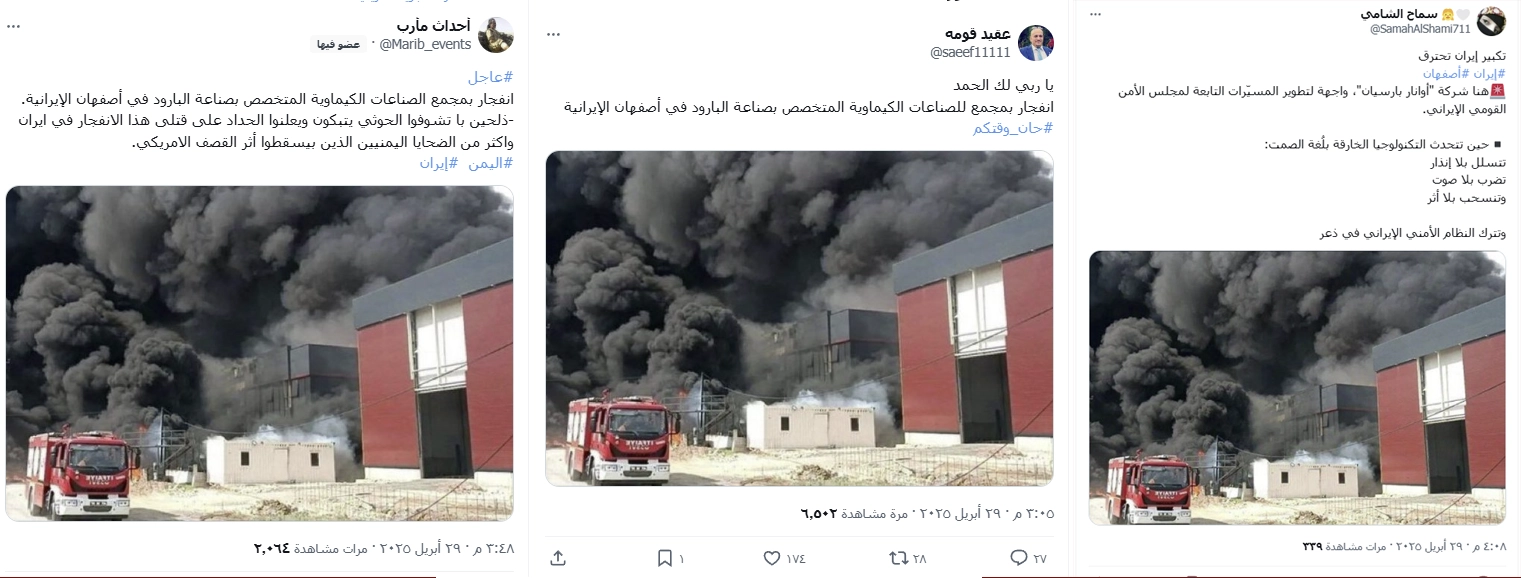1521x578 pixels.
Task: Click the reply icon under middle tweet
Action: tap(1018, 557)
